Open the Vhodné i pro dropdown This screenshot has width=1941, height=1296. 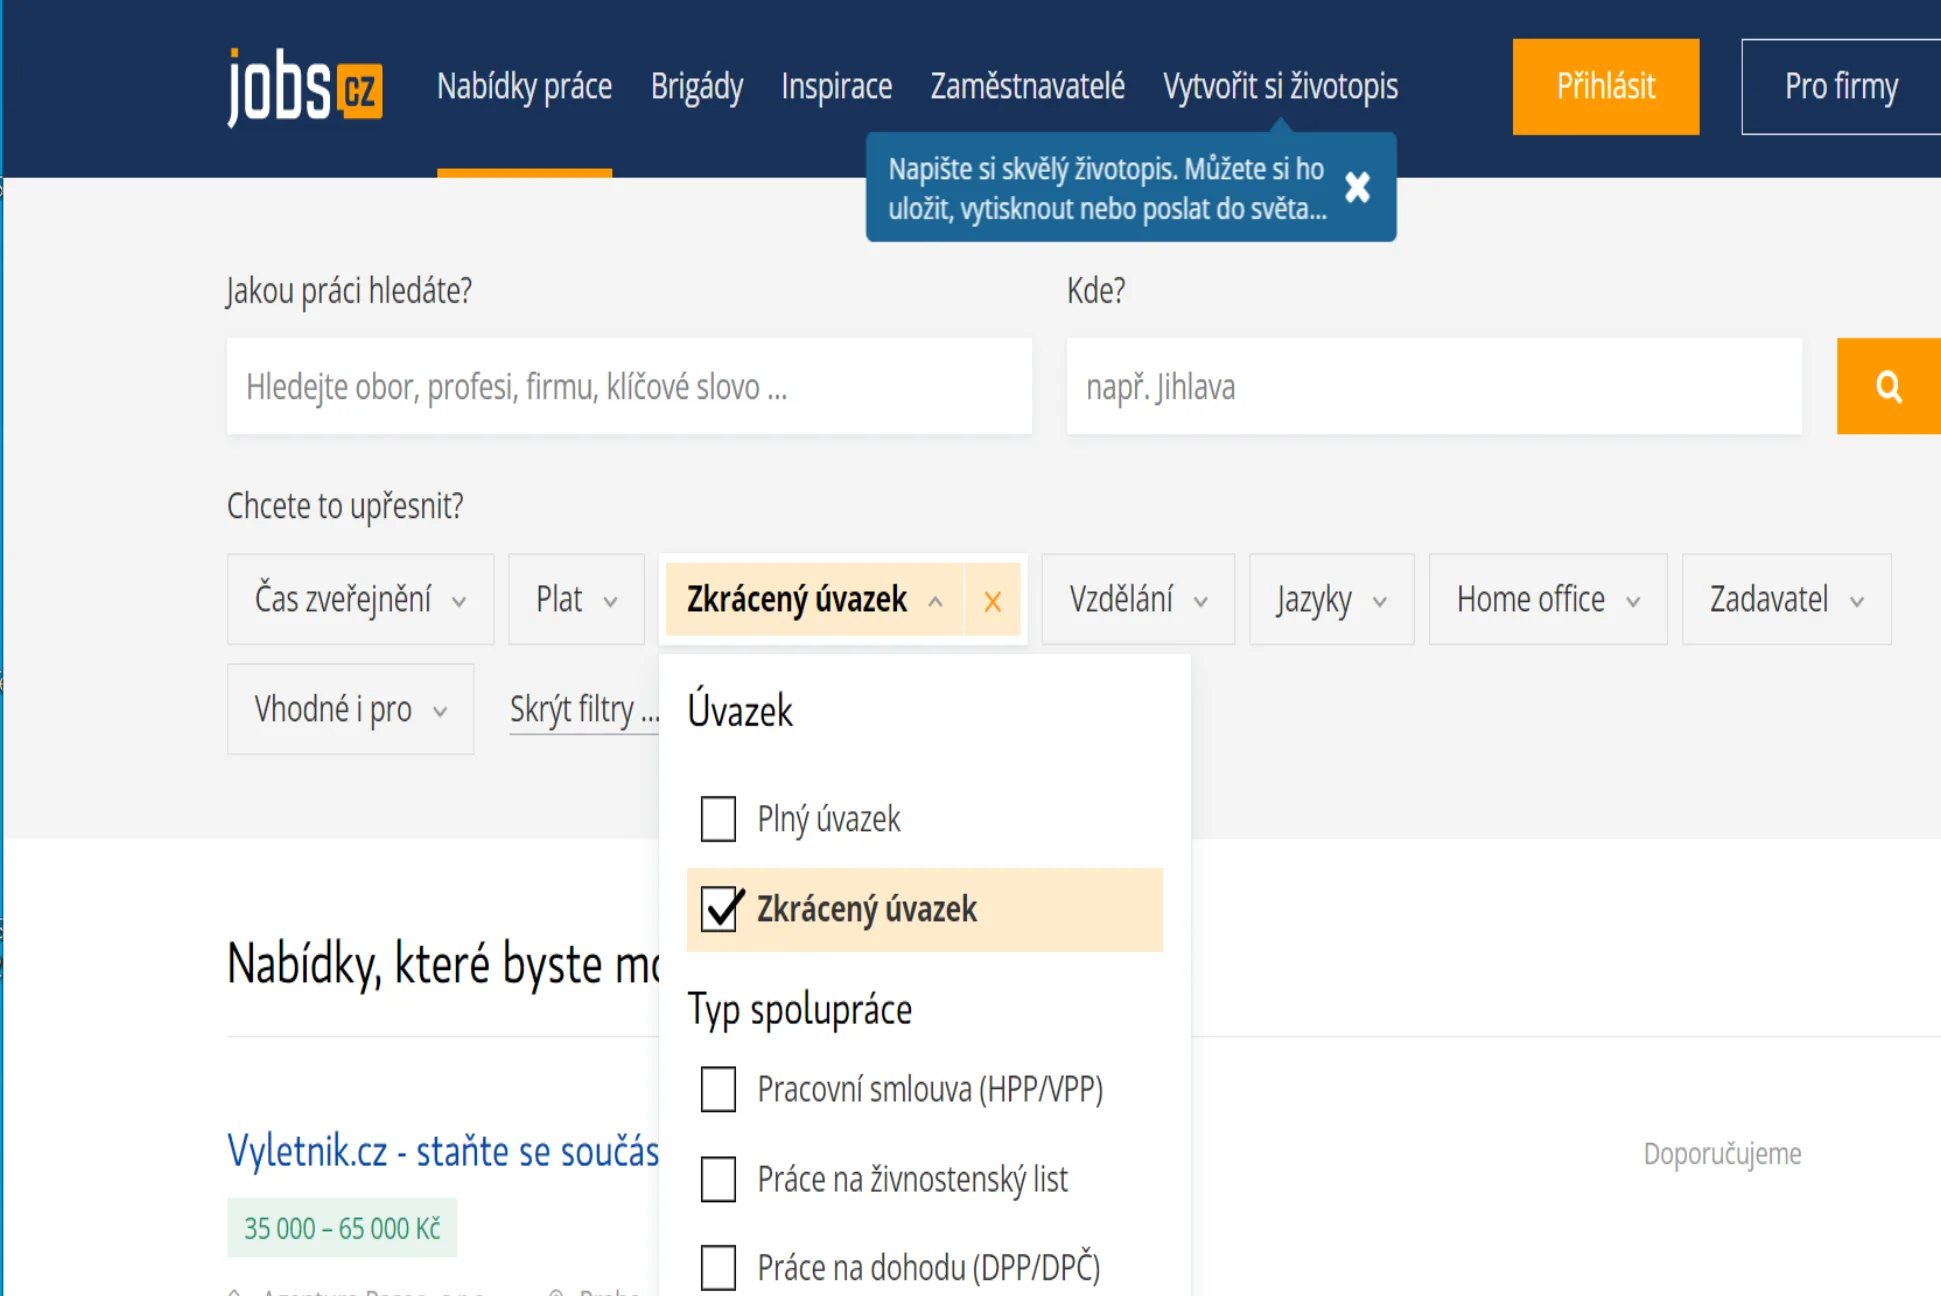click(350, 709)
